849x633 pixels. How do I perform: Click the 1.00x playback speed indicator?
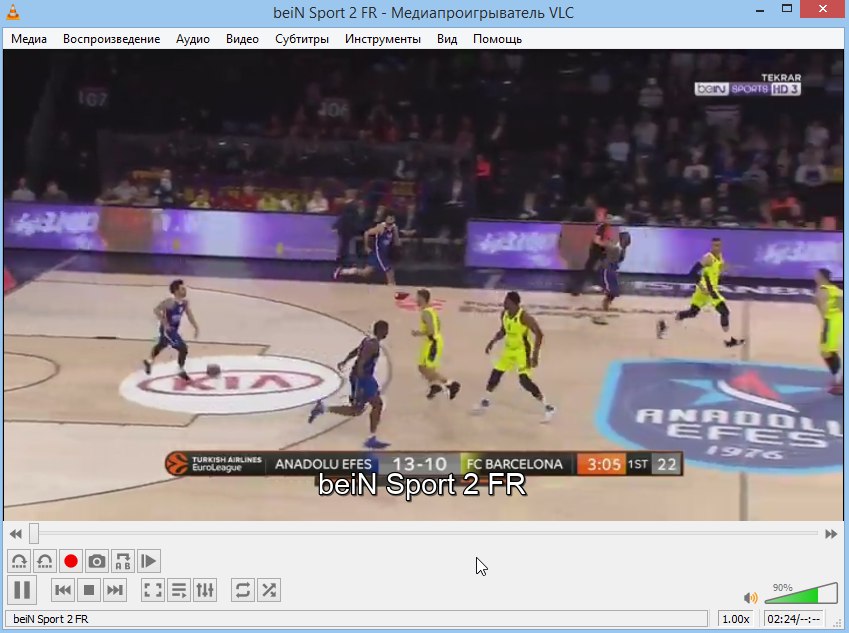736,619
